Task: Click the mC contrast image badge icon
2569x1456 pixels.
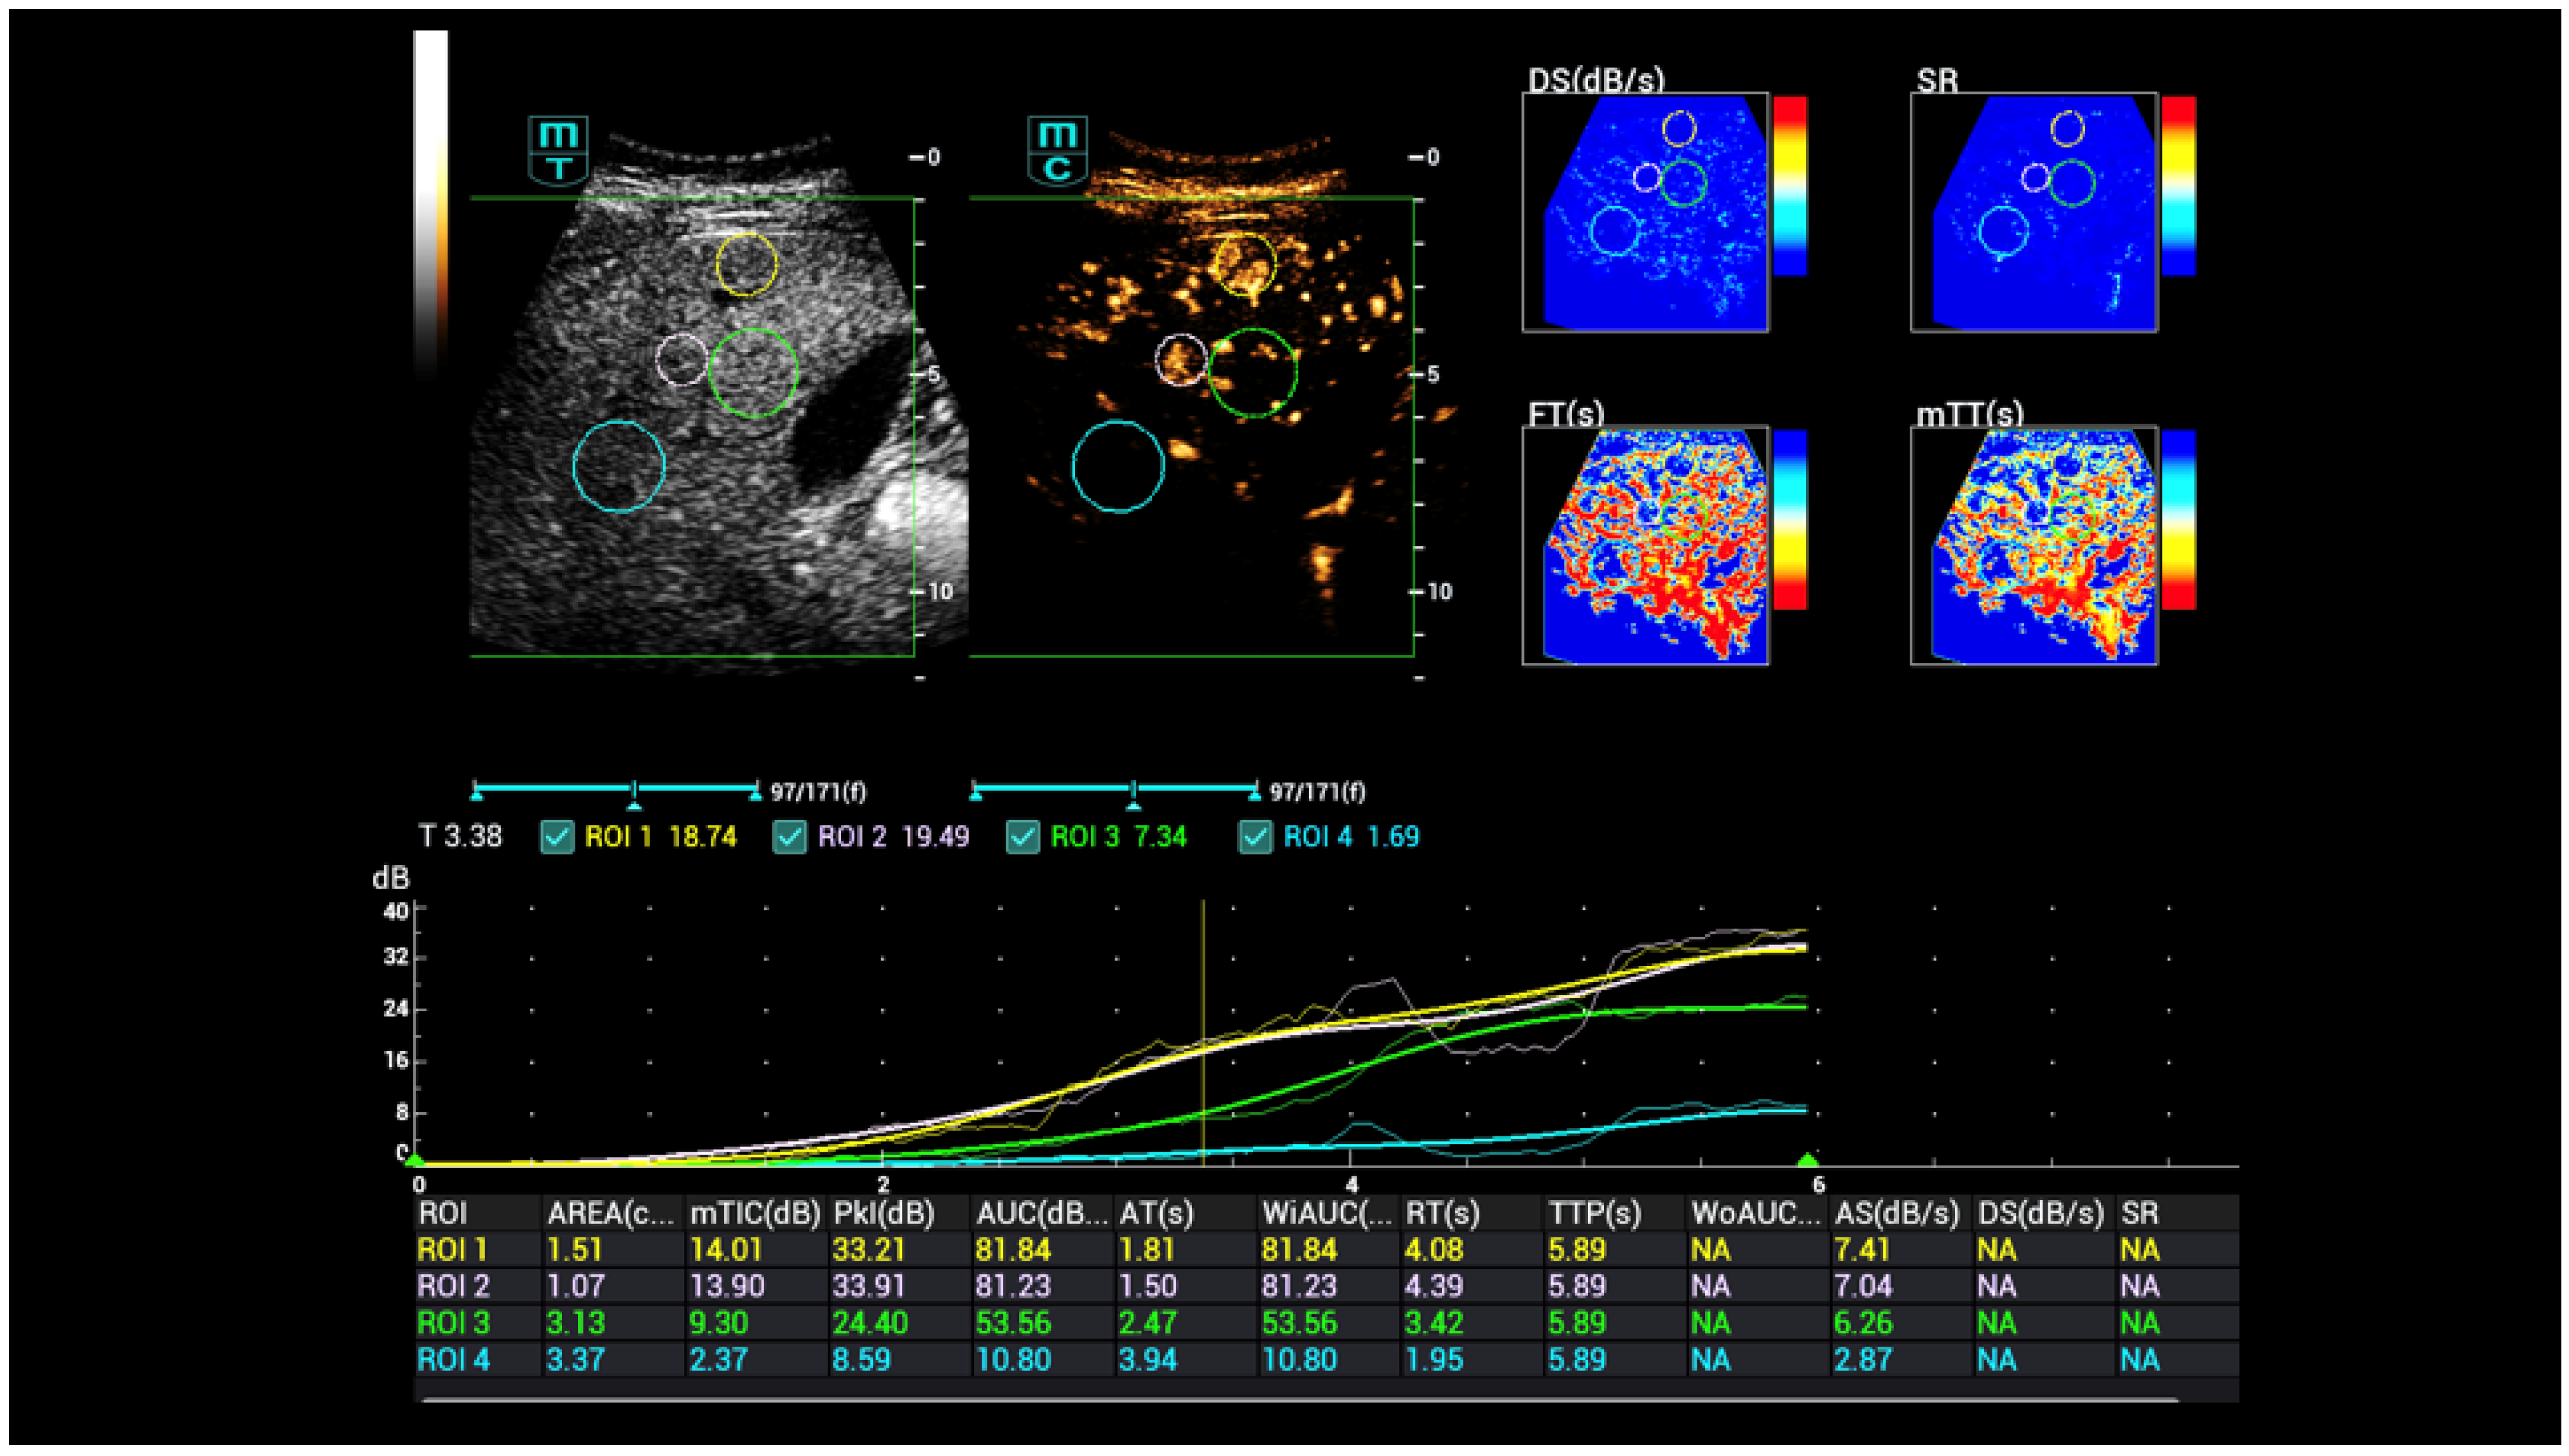Action: pos(1057,150)
